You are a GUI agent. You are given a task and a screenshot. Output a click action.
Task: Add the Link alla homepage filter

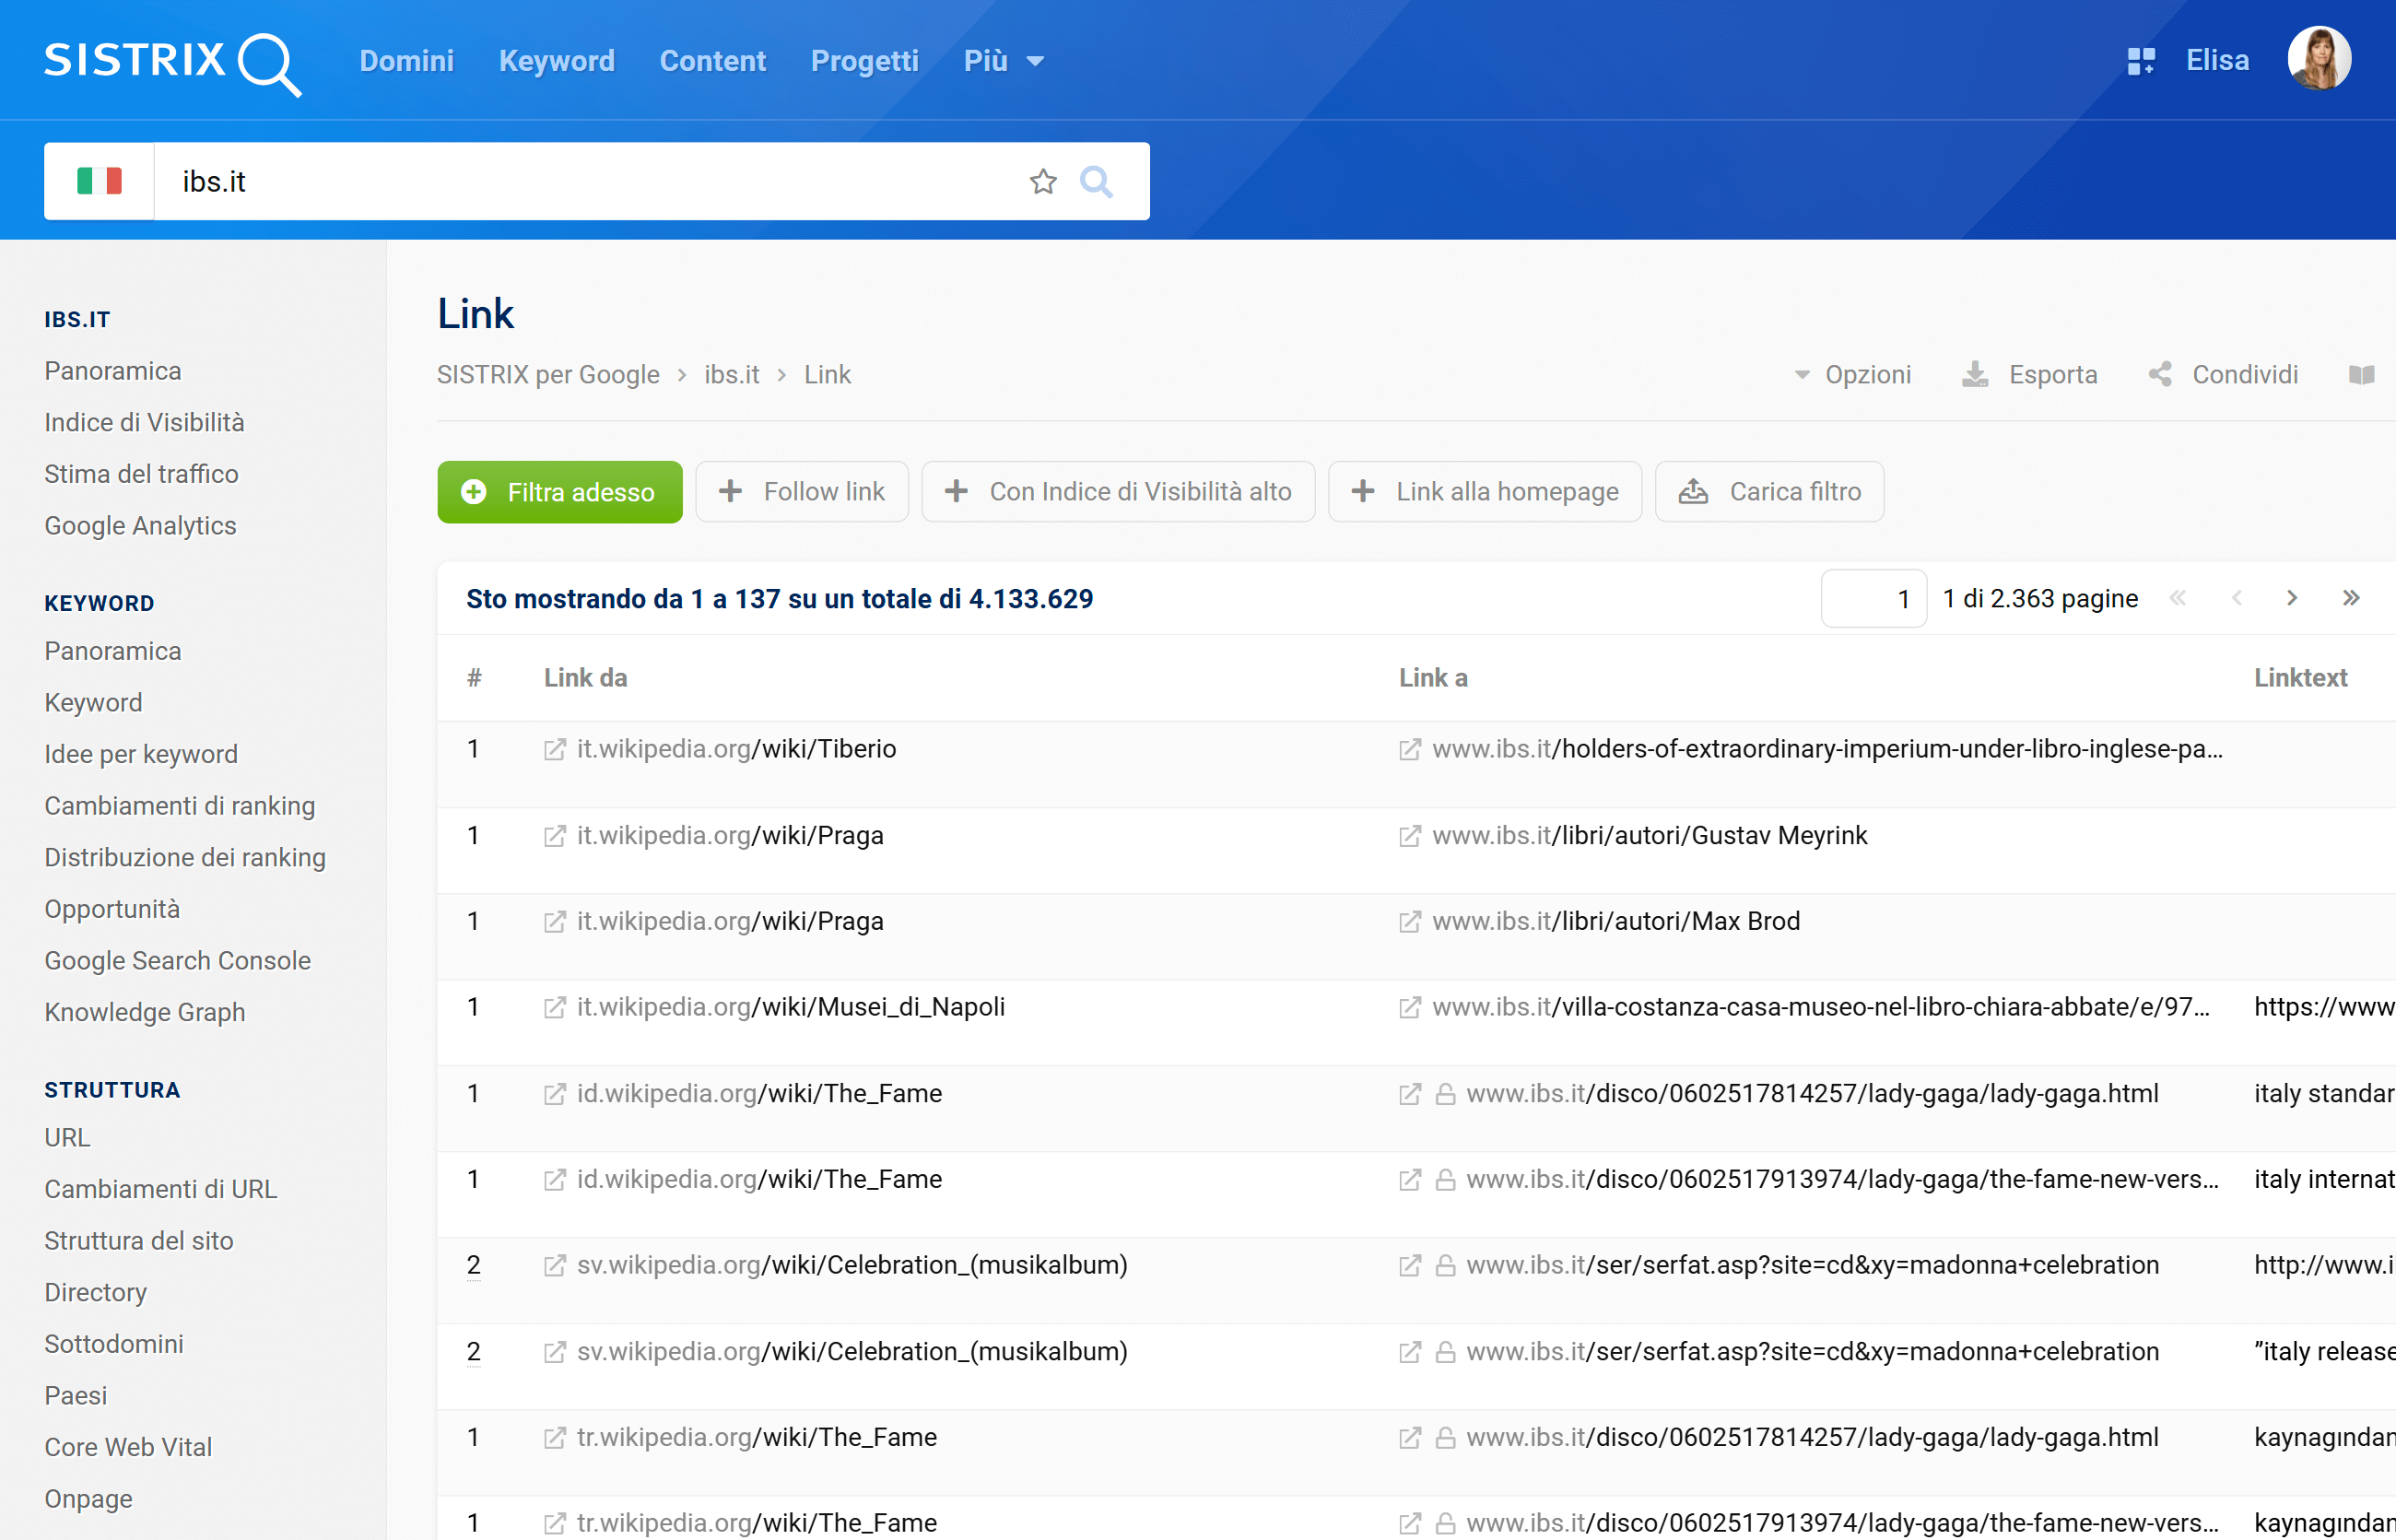click(x=1484, y=491)
